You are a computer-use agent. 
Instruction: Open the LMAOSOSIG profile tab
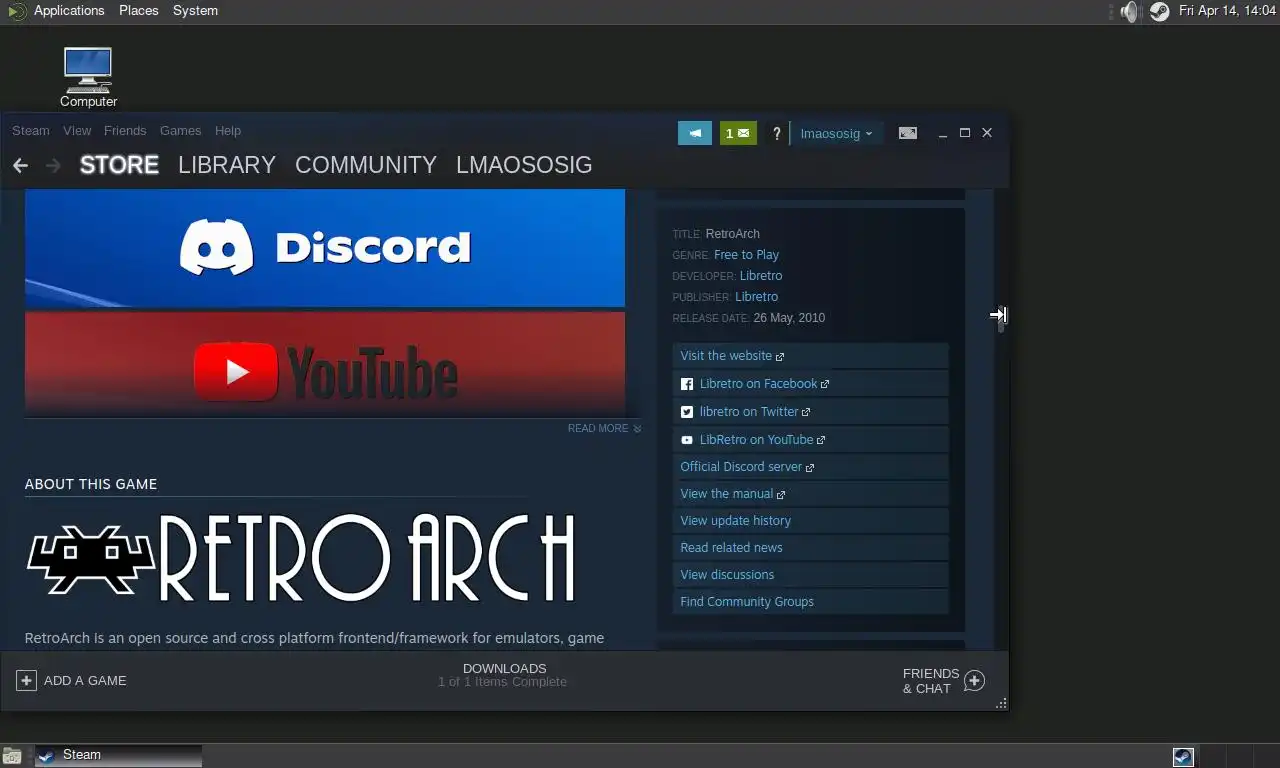pyautogui.click(x=524, y=165)
